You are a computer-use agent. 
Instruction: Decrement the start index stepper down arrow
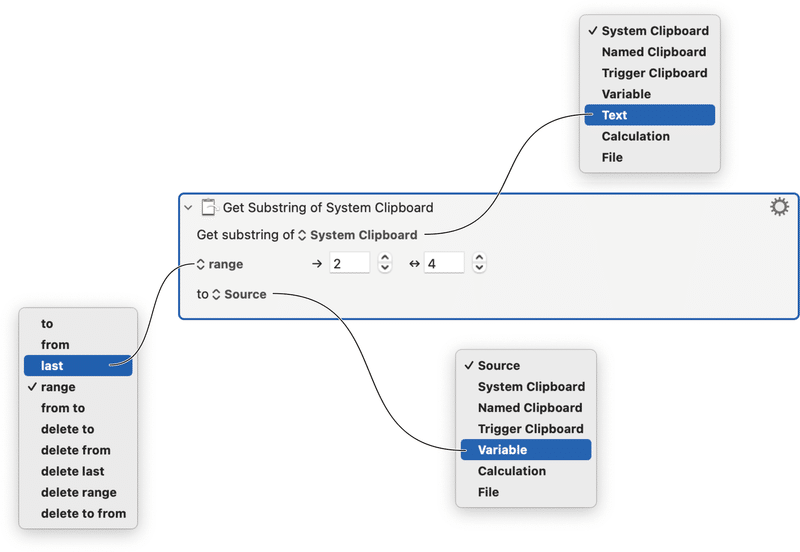click(385, 268)
